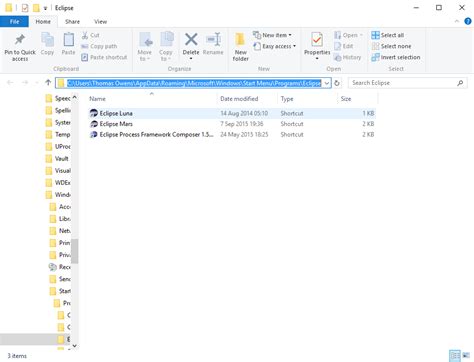Open the Copy to dropdown
Image resolution: width=474 pixels, height=362 pixels.
pos(166,46)
